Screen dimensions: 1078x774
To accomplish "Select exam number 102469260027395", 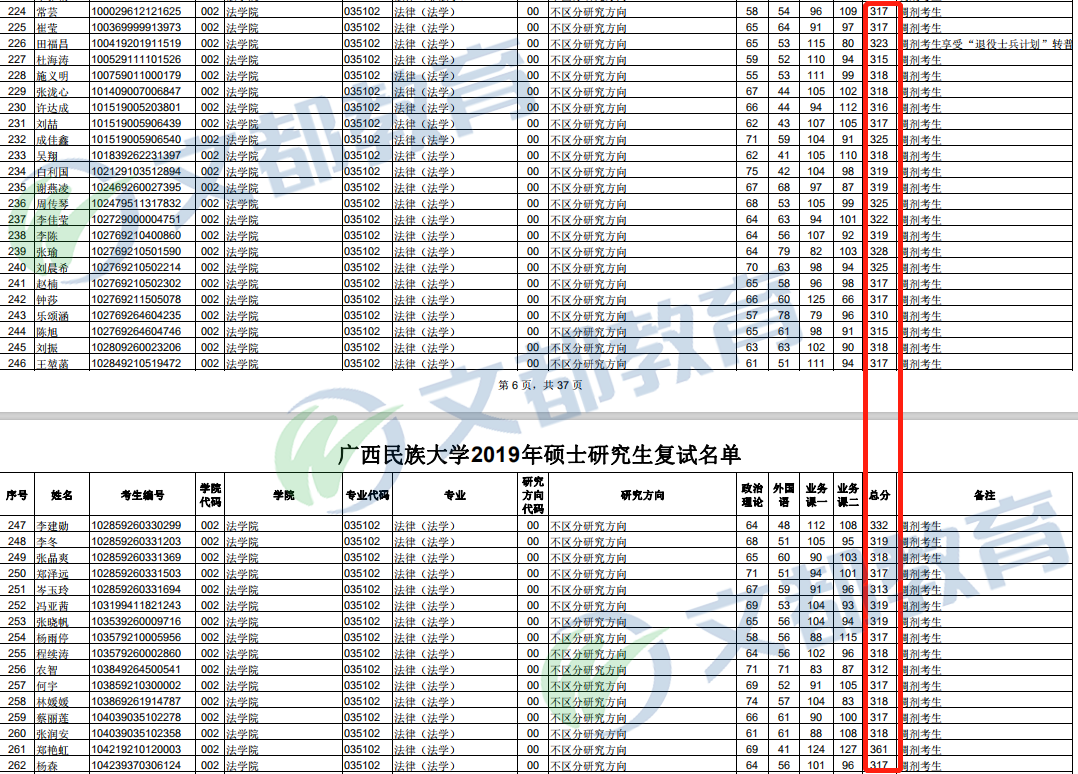I will coord(136,188).
